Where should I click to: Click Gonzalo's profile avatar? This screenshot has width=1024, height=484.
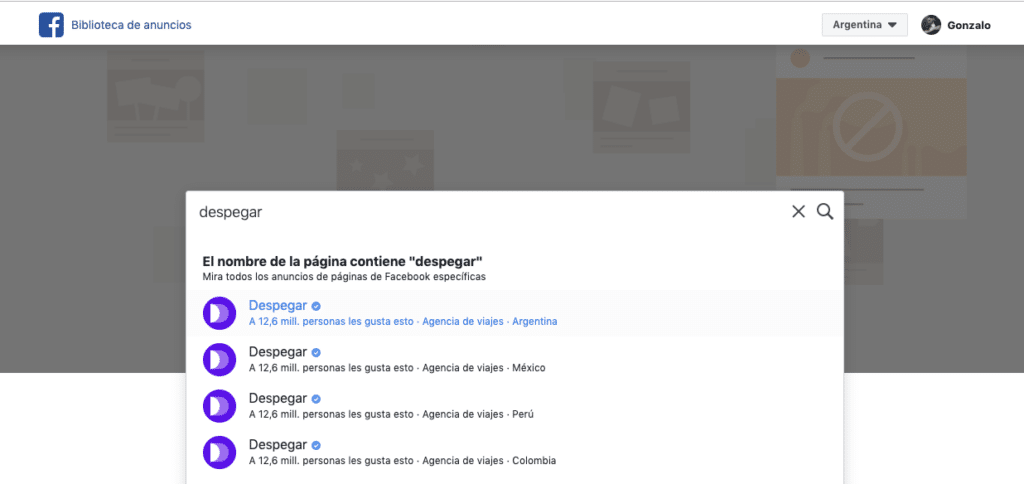click(931, 25)
